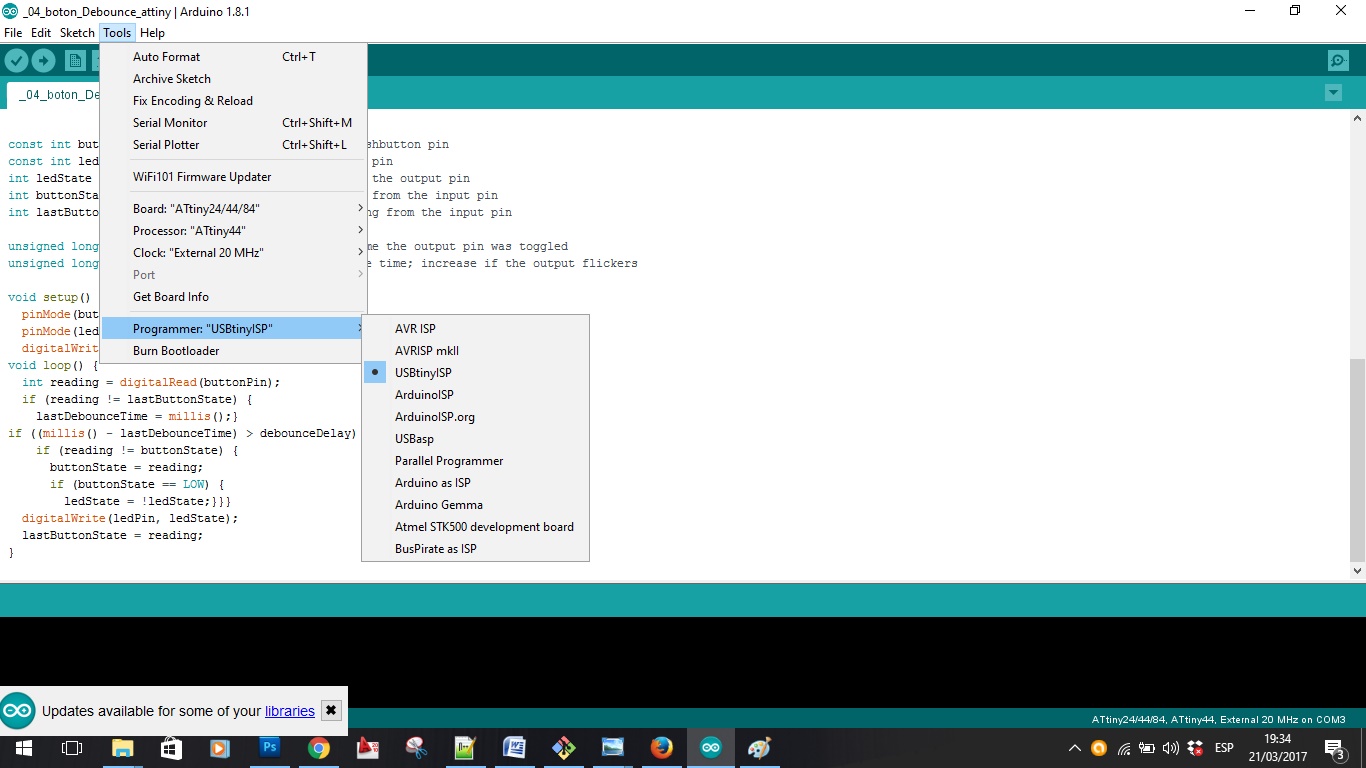Open the Sketch menu
Screen dimensions: 1366x768
click(77, 33)
